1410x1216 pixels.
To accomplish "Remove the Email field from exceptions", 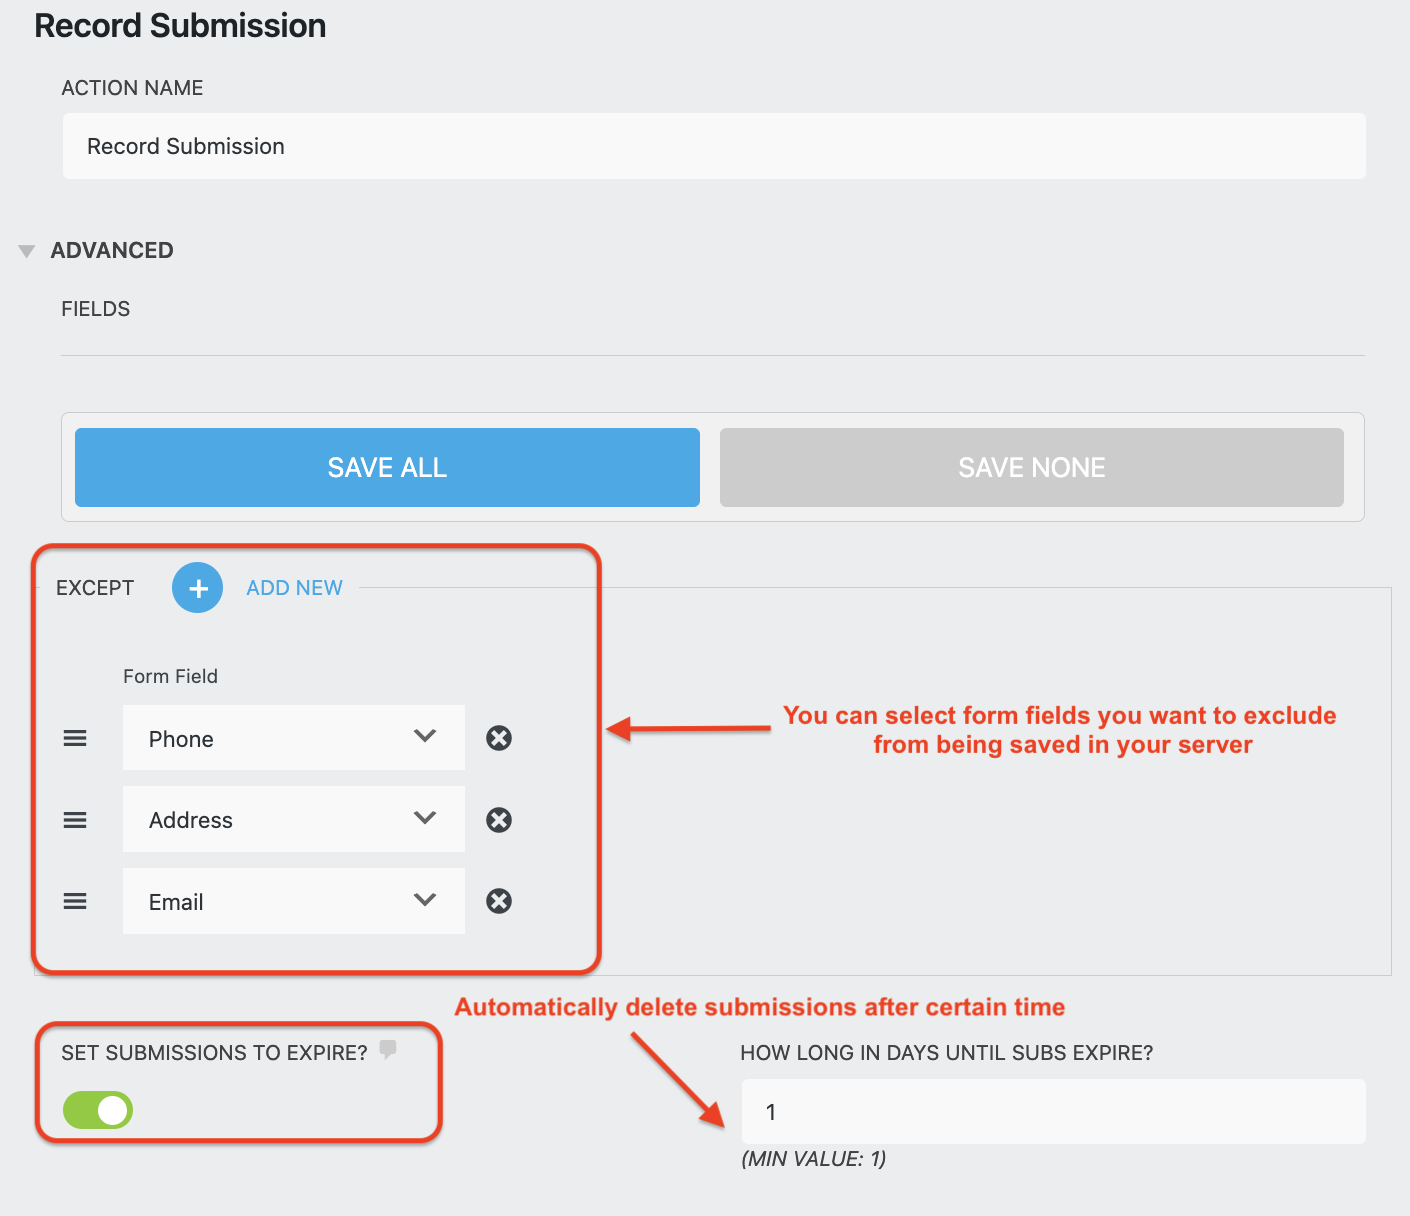I will [499, 901].
